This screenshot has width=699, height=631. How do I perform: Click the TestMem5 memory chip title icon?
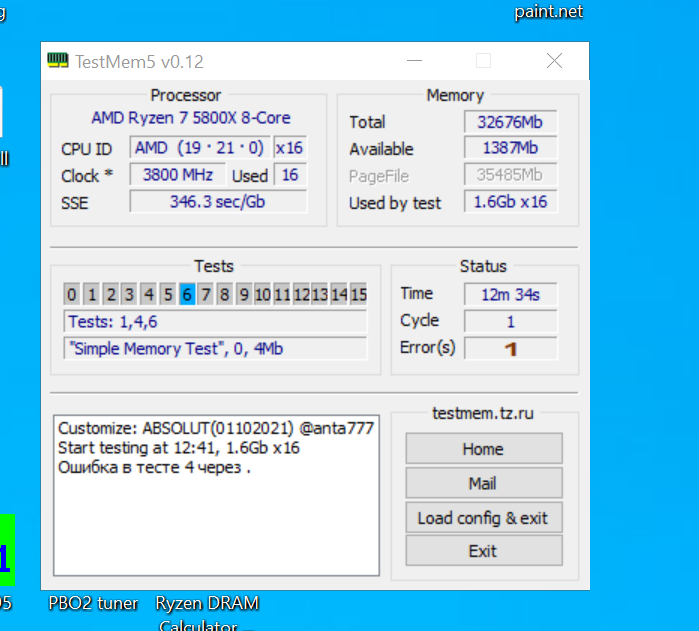tap(58, 60)
